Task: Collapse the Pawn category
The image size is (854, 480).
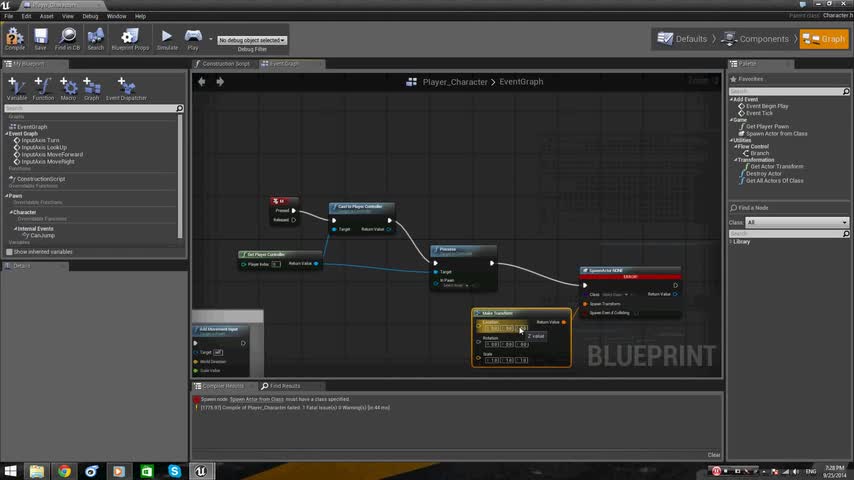Action: point(7,196)
